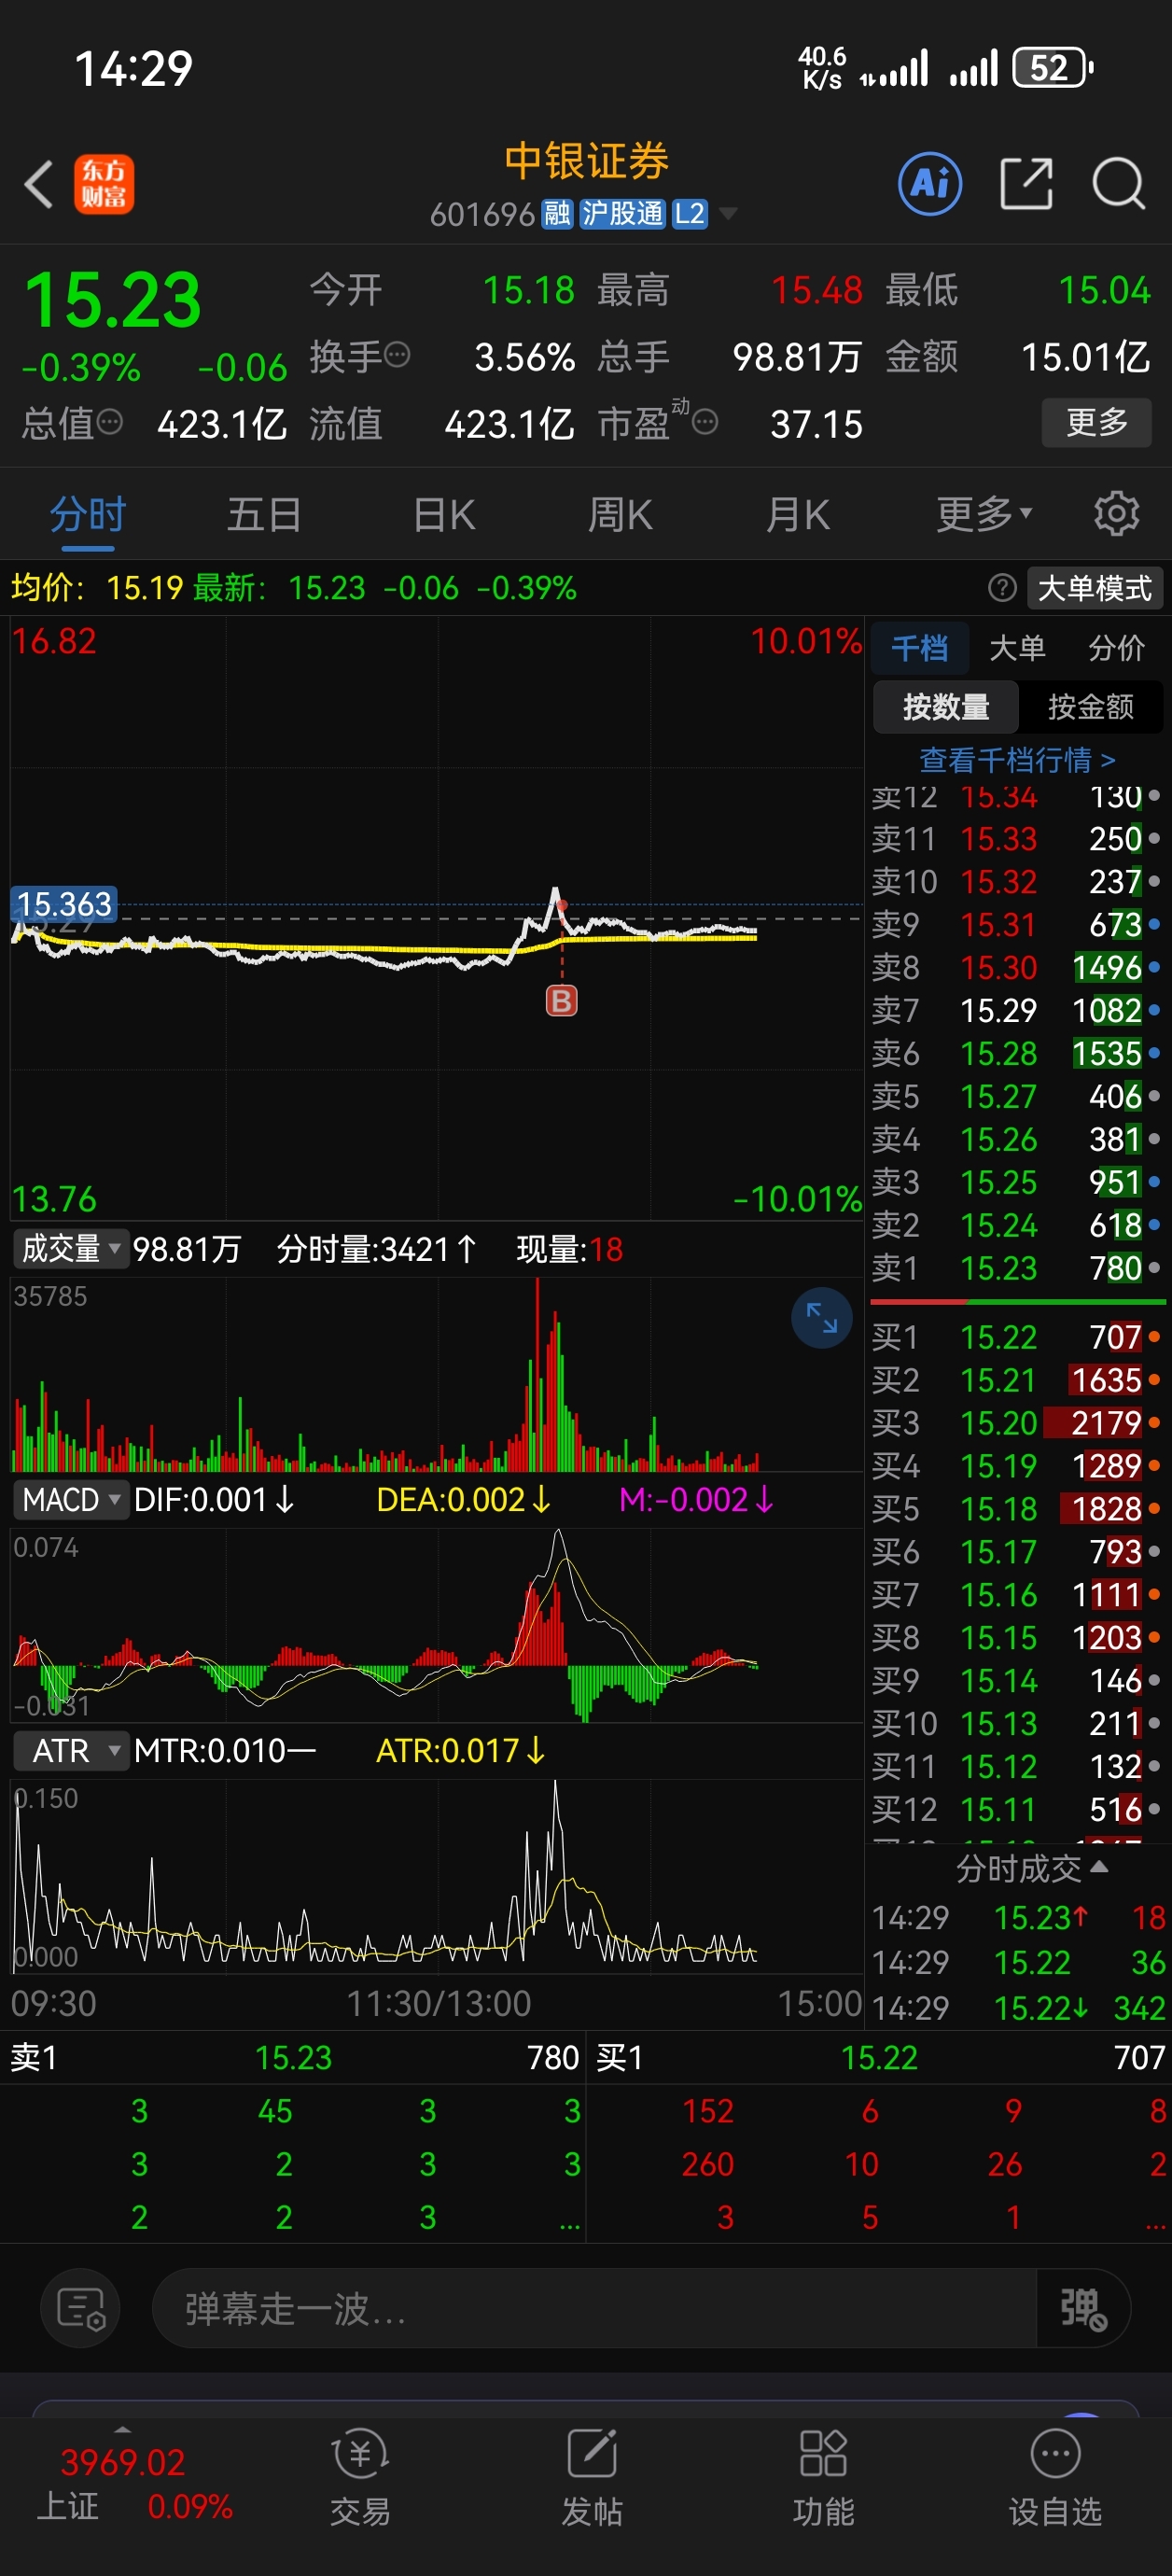This screenshot has height=2576, width=1172.
Task: Select 按金额 display mode
Action: click(x=1091, y=707)
